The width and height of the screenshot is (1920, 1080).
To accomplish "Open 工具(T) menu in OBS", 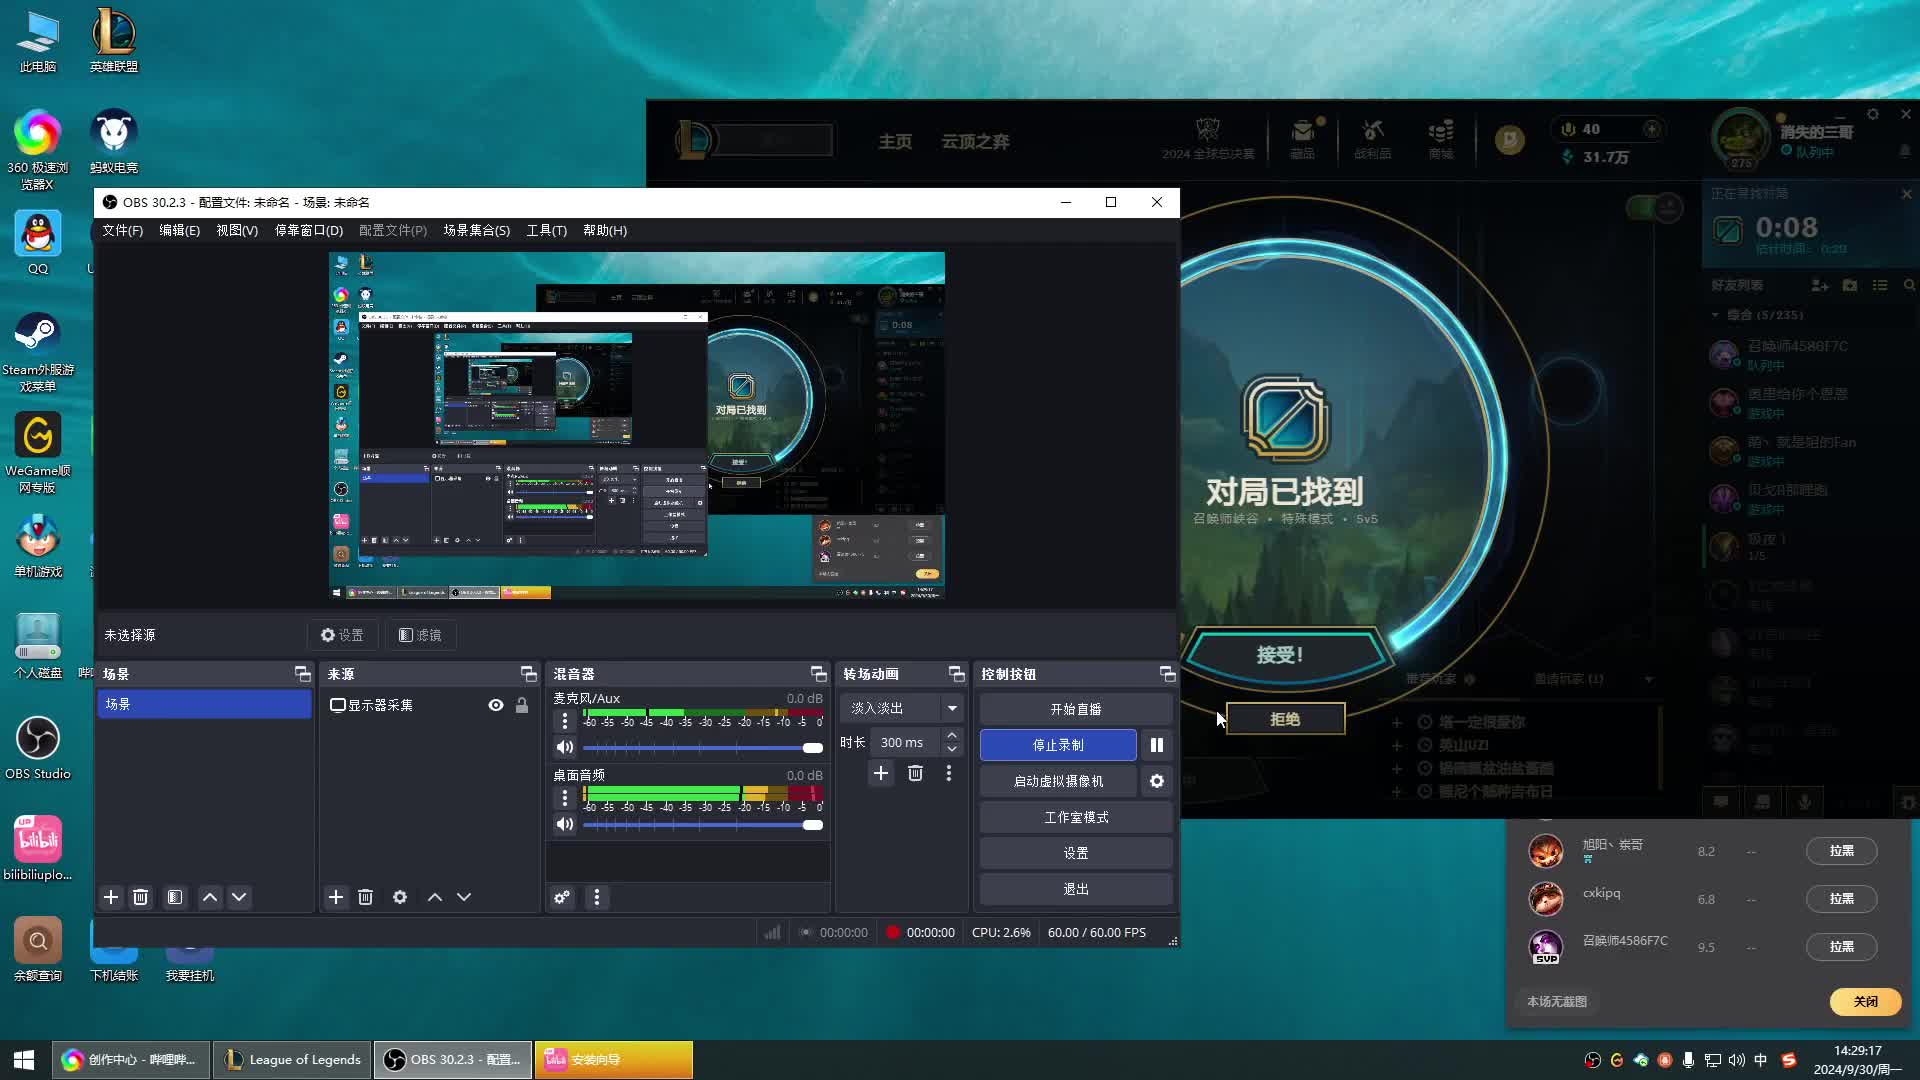I will (x=546, y=230).
